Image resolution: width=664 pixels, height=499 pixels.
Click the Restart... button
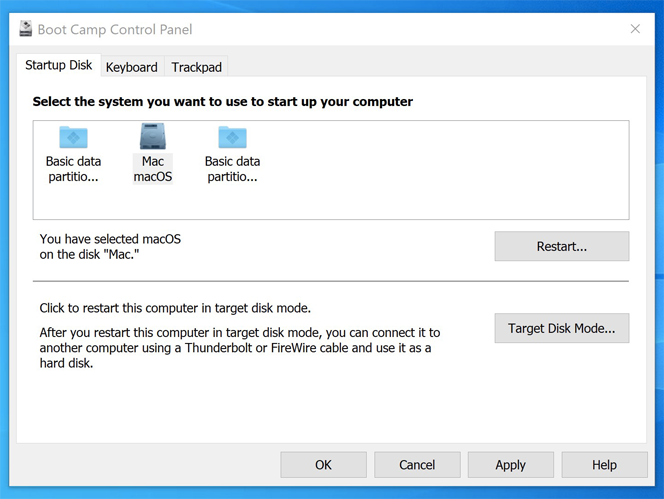(x=562, y=246)
